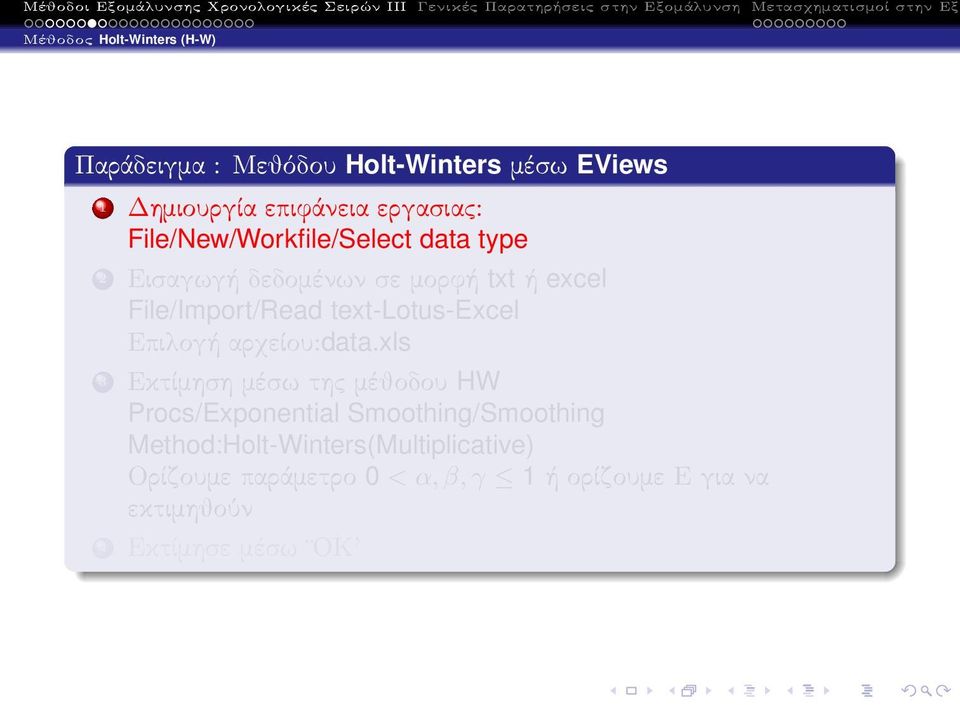The height and width of the screenshot is (705, 960).
Task: Click the slide rectangle navigation icon
Action: [x=631, y=691]
